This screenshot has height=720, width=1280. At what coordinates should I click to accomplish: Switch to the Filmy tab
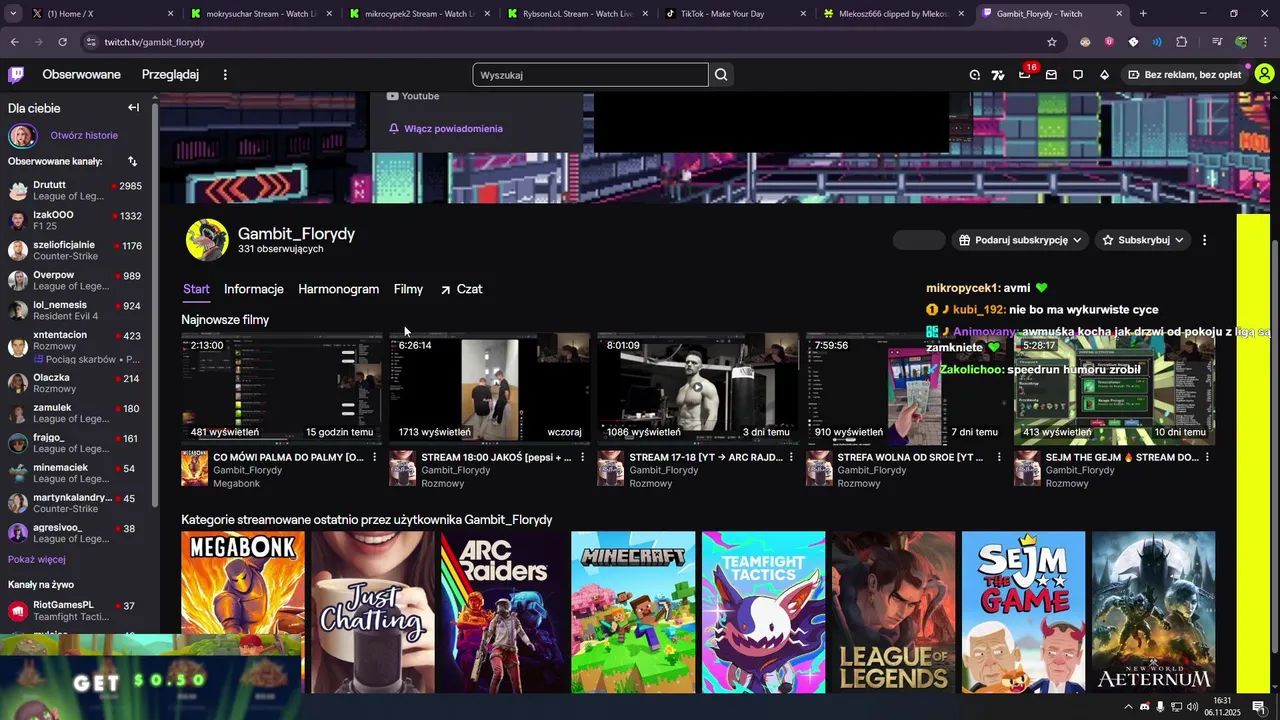click(408, 289)
